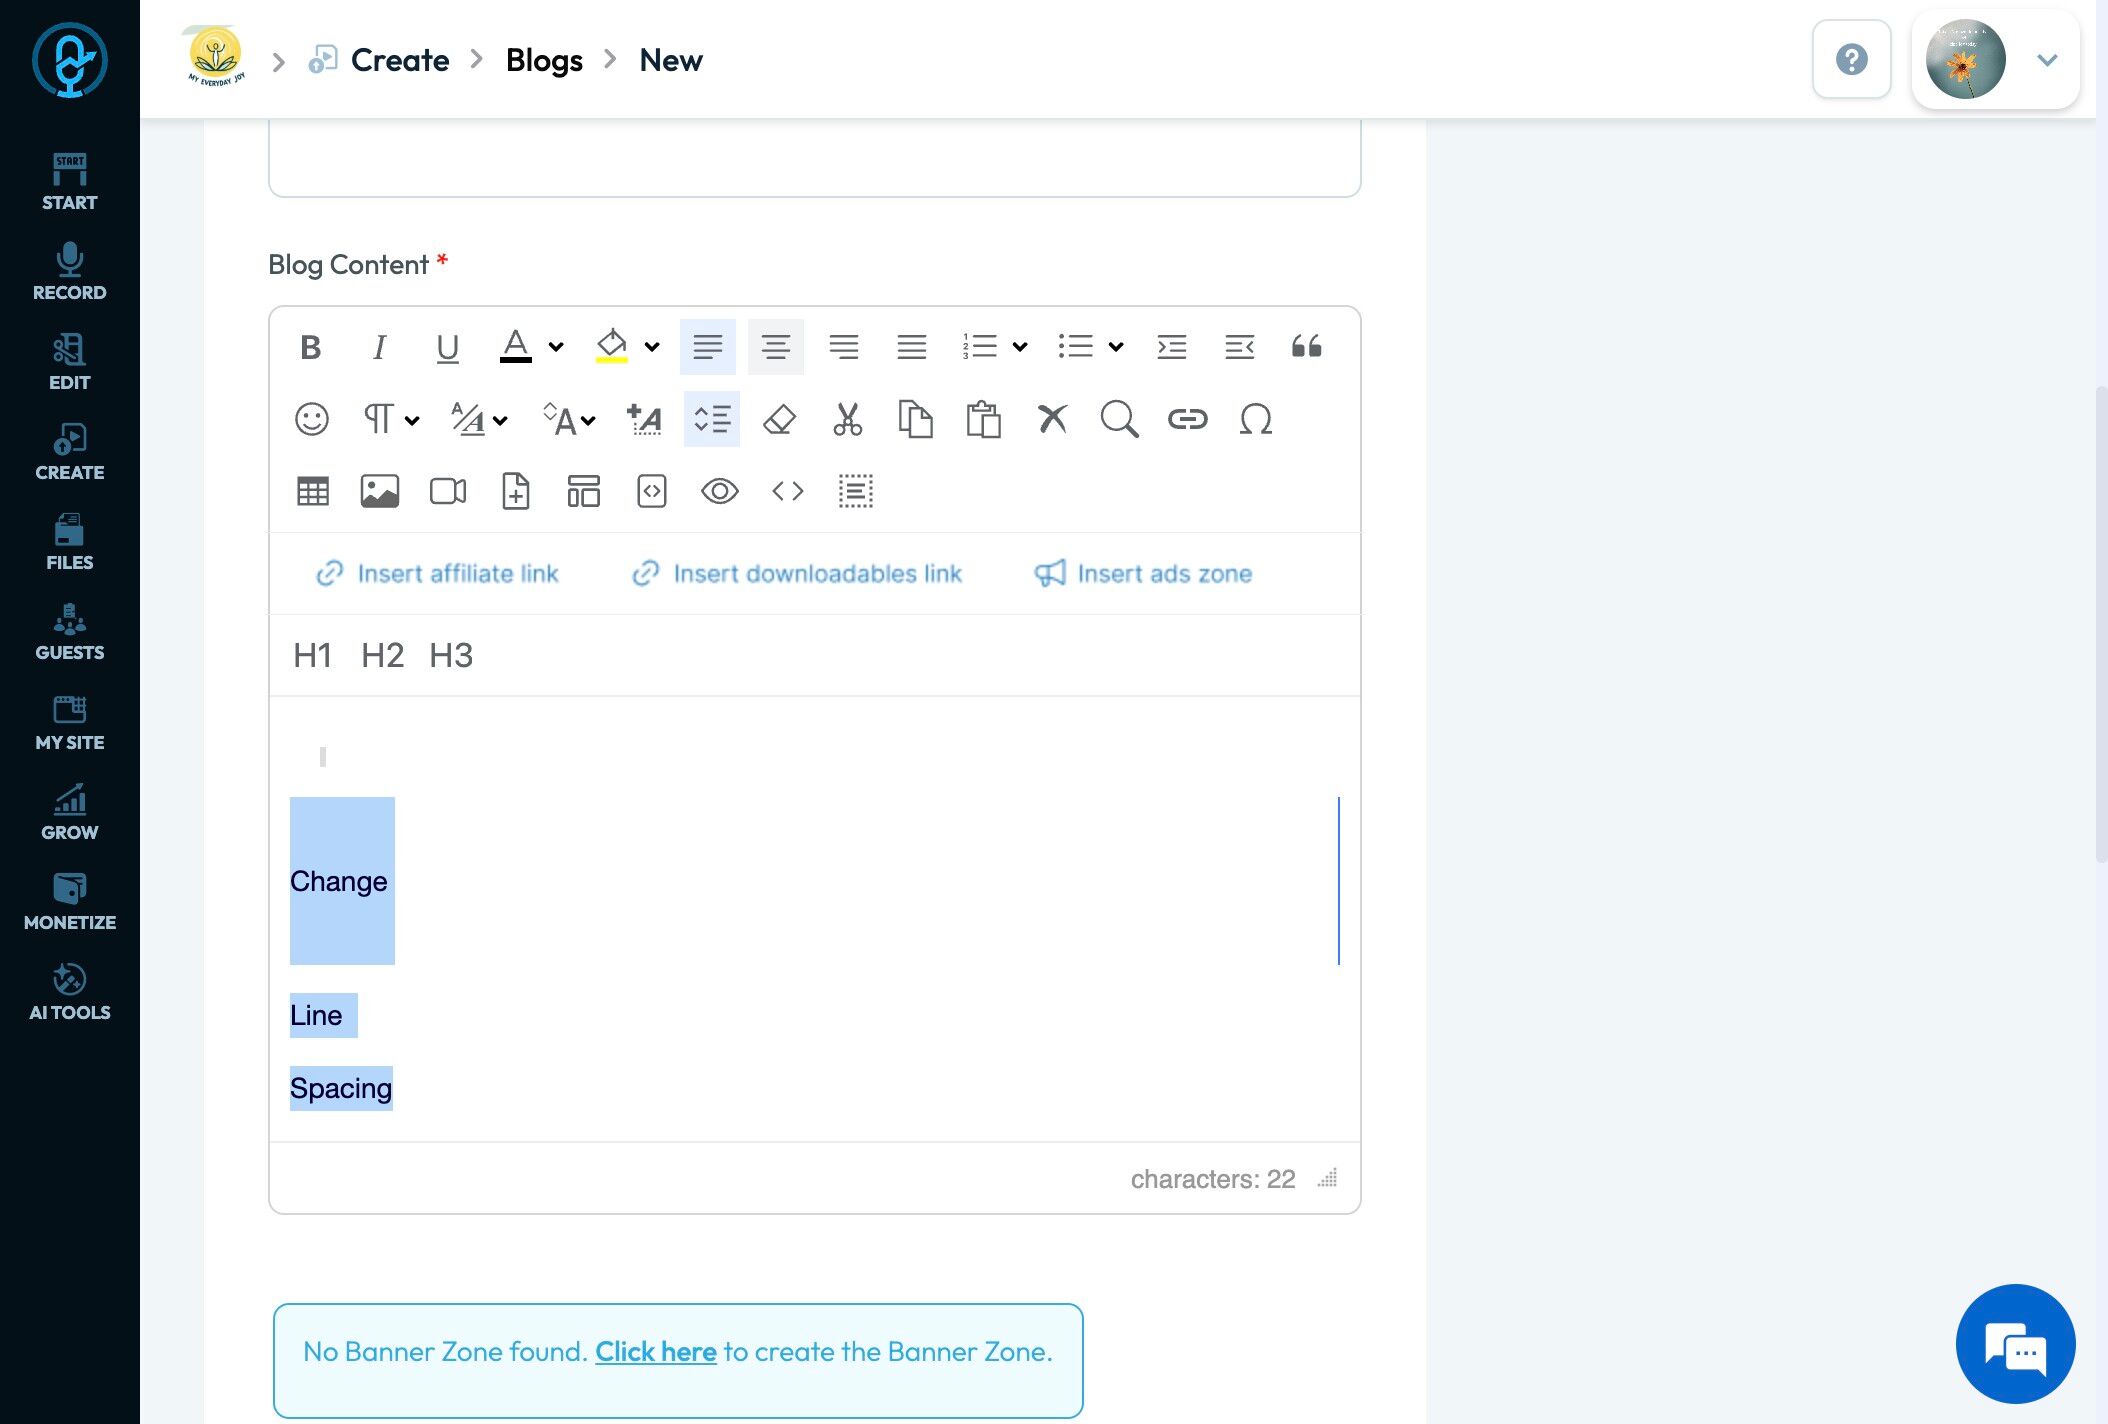Viewport: 2108px width, 1424px height.
Task: Expand the user profile menu chevron
Action: (x=2047, y=60)
